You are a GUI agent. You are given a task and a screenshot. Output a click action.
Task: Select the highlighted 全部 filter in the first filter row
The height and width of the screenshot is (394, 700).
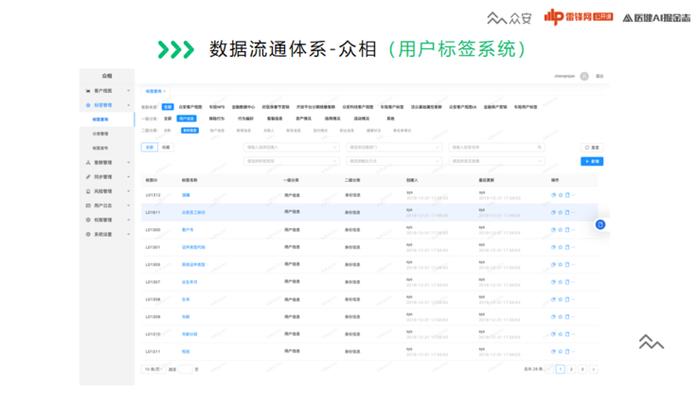167,107
